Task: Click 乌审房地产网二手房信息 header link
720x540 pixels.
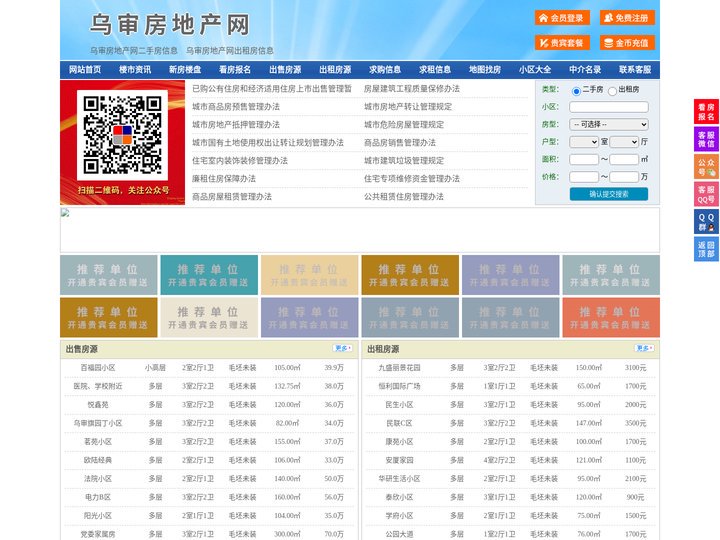Action: [x=134, y=51]
